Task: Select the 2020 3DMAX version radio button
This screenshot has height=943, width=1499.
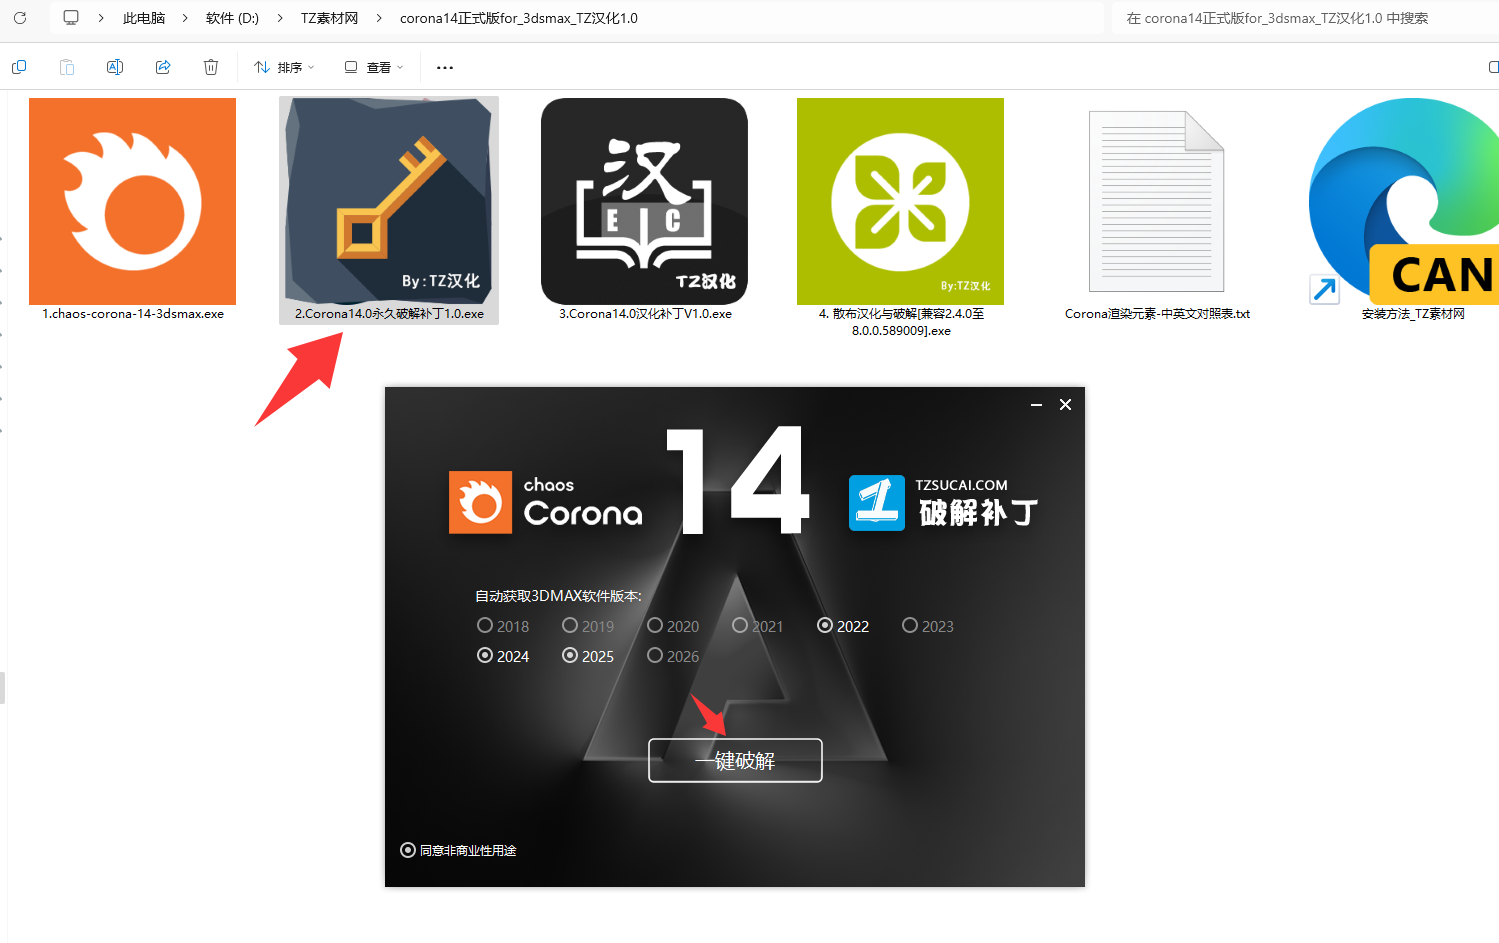Action: point(655,626)
